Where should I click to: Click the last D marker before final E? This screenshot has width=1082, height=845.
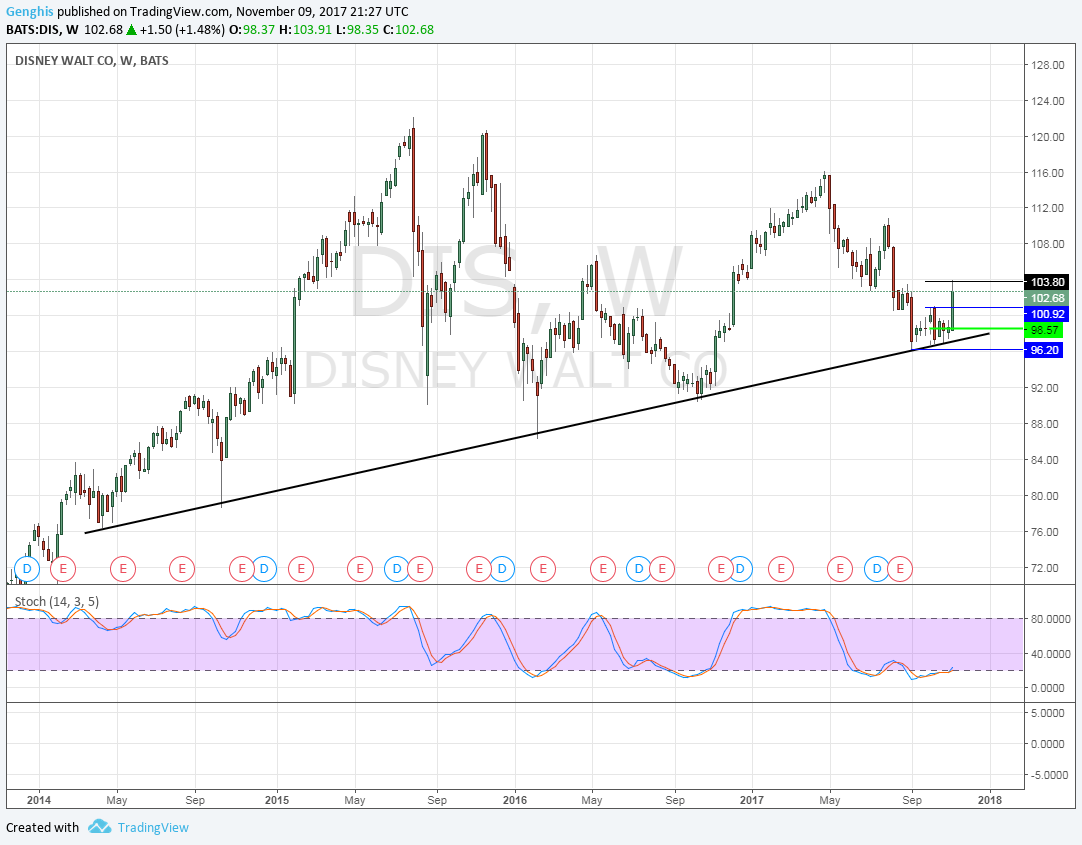(876, 569)
